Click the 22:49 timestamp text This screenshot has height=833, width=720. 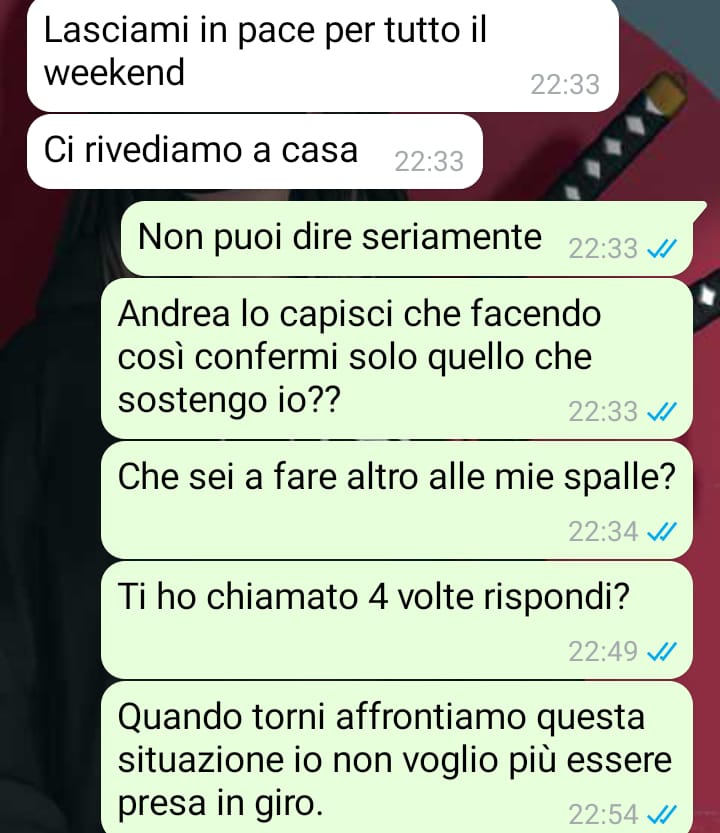(x=603, y=651)
